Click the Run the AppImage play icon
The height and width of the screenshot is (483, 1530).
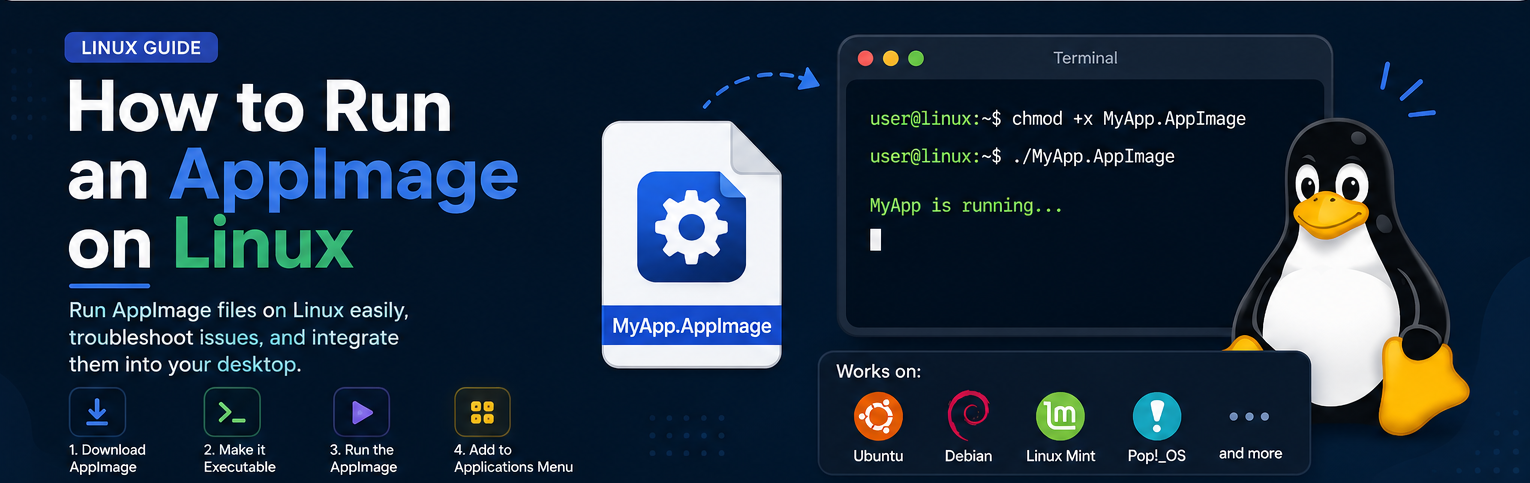(361, 412)
